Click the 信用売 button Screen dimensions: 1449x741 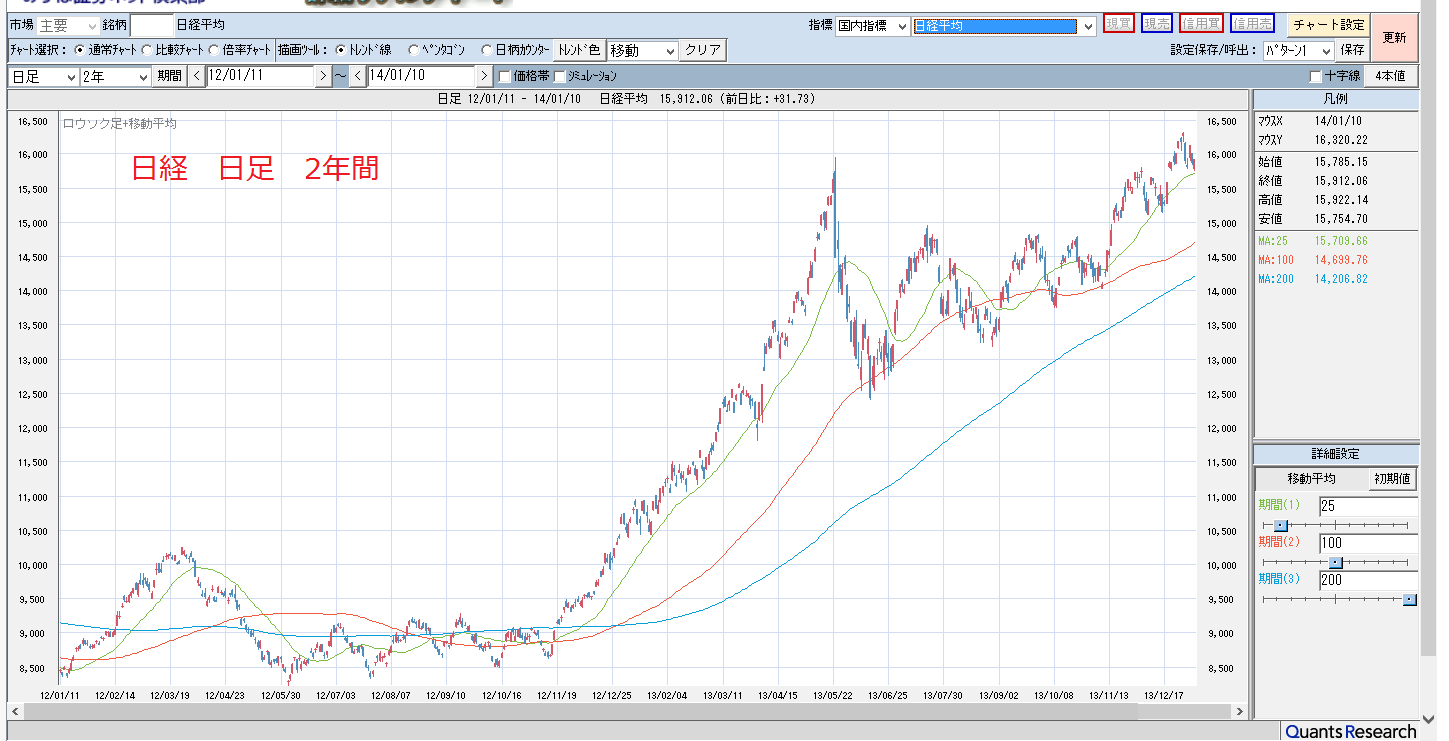[1252, 25]
